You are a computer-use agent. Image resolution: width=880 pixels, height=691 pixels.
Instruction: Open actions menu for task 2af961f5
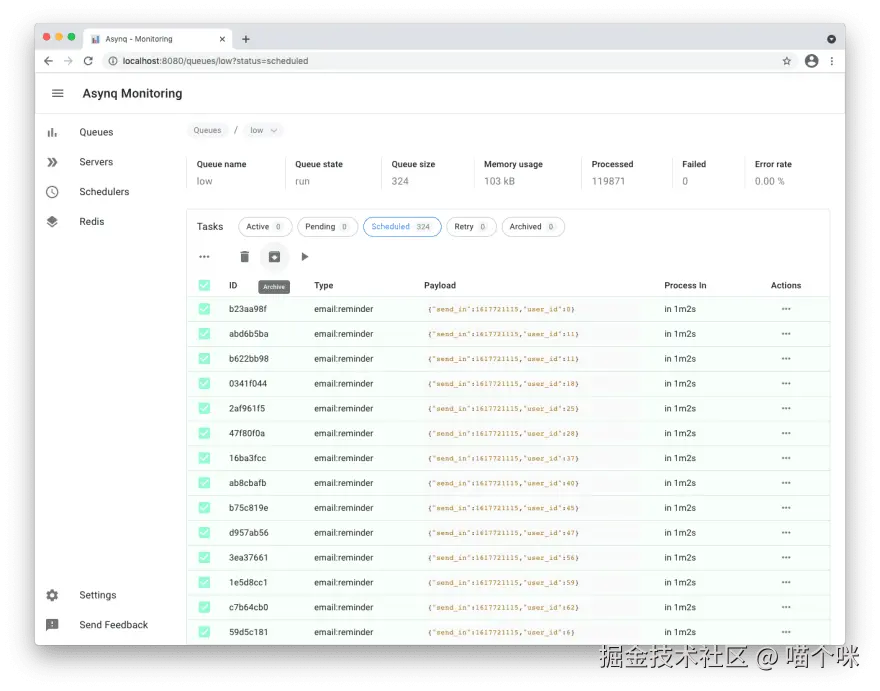pyautogui.click(x=786, y=408)
